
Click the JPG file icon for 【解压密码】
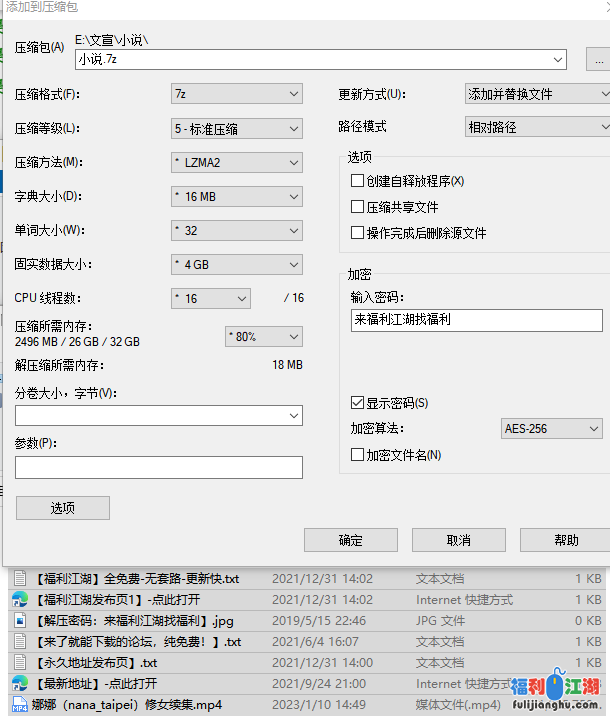[x=19, y=621]
